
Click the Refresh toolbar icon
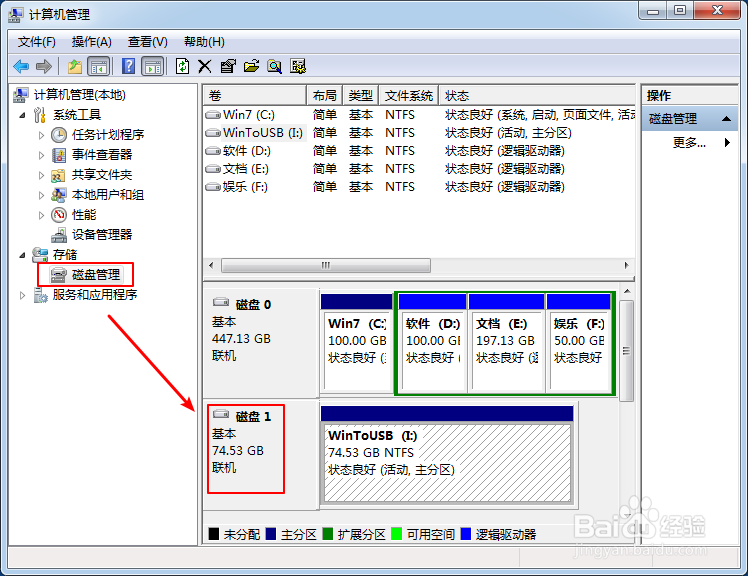(182, 66)
